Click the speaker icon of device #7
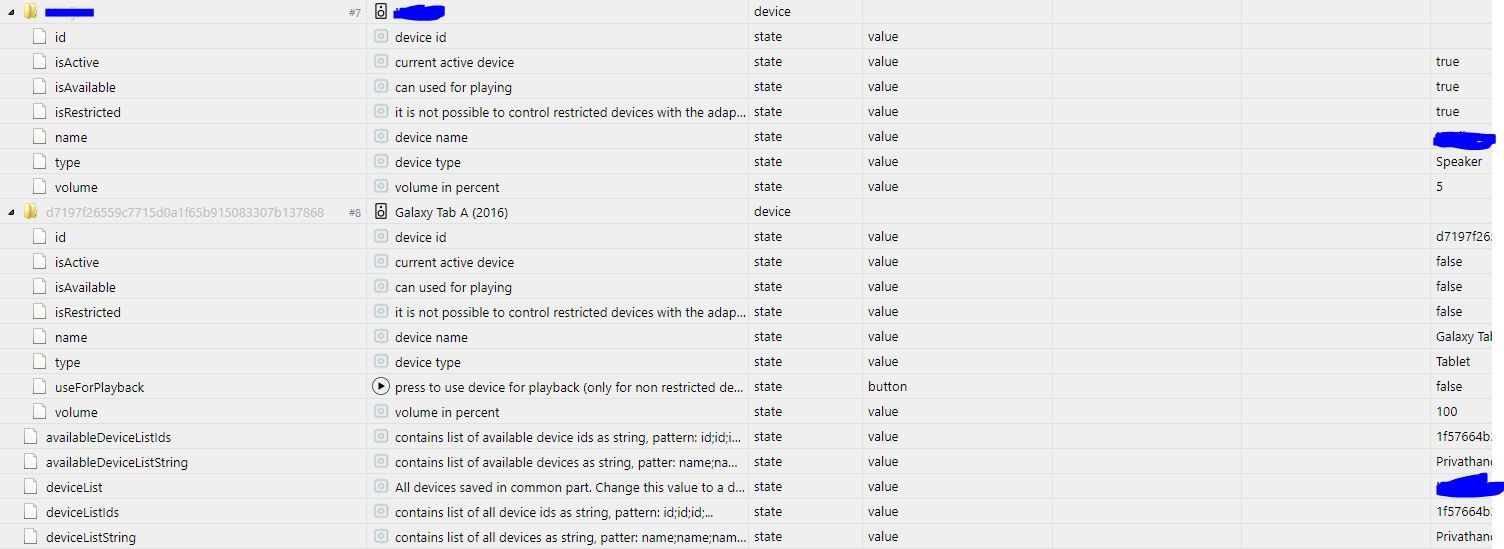Screen dimensions: 1504x549 [381, 12]
